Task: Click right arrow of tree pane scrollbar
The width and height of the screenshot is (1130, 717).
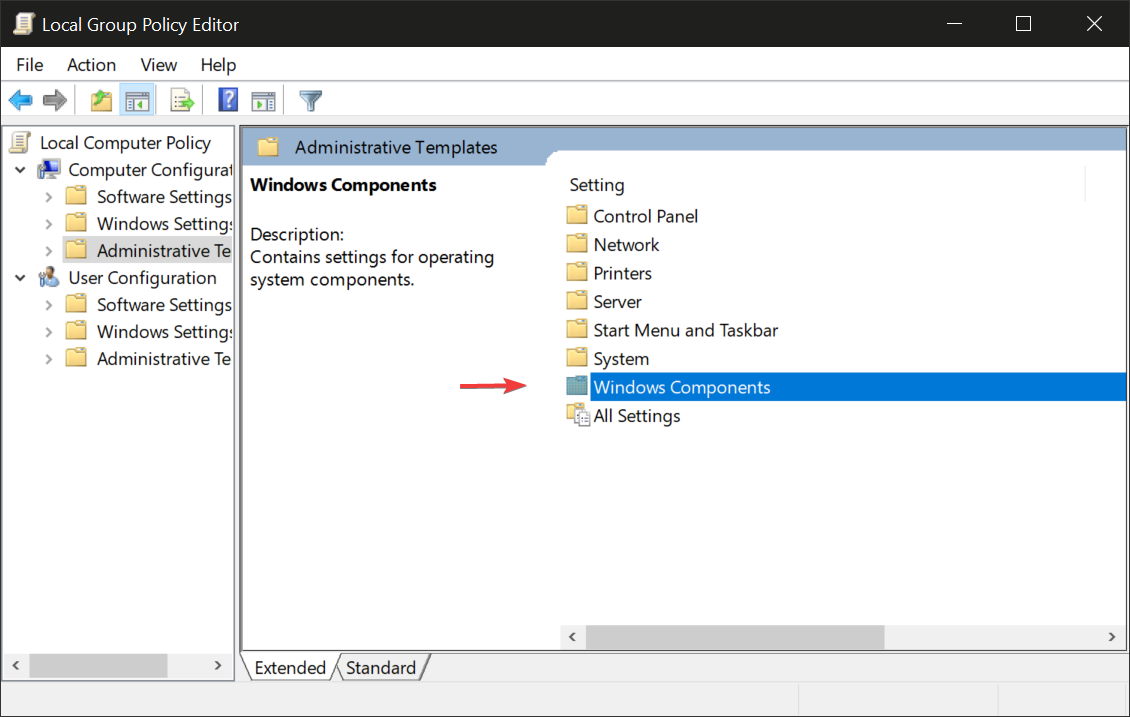Action: (218, 665)
